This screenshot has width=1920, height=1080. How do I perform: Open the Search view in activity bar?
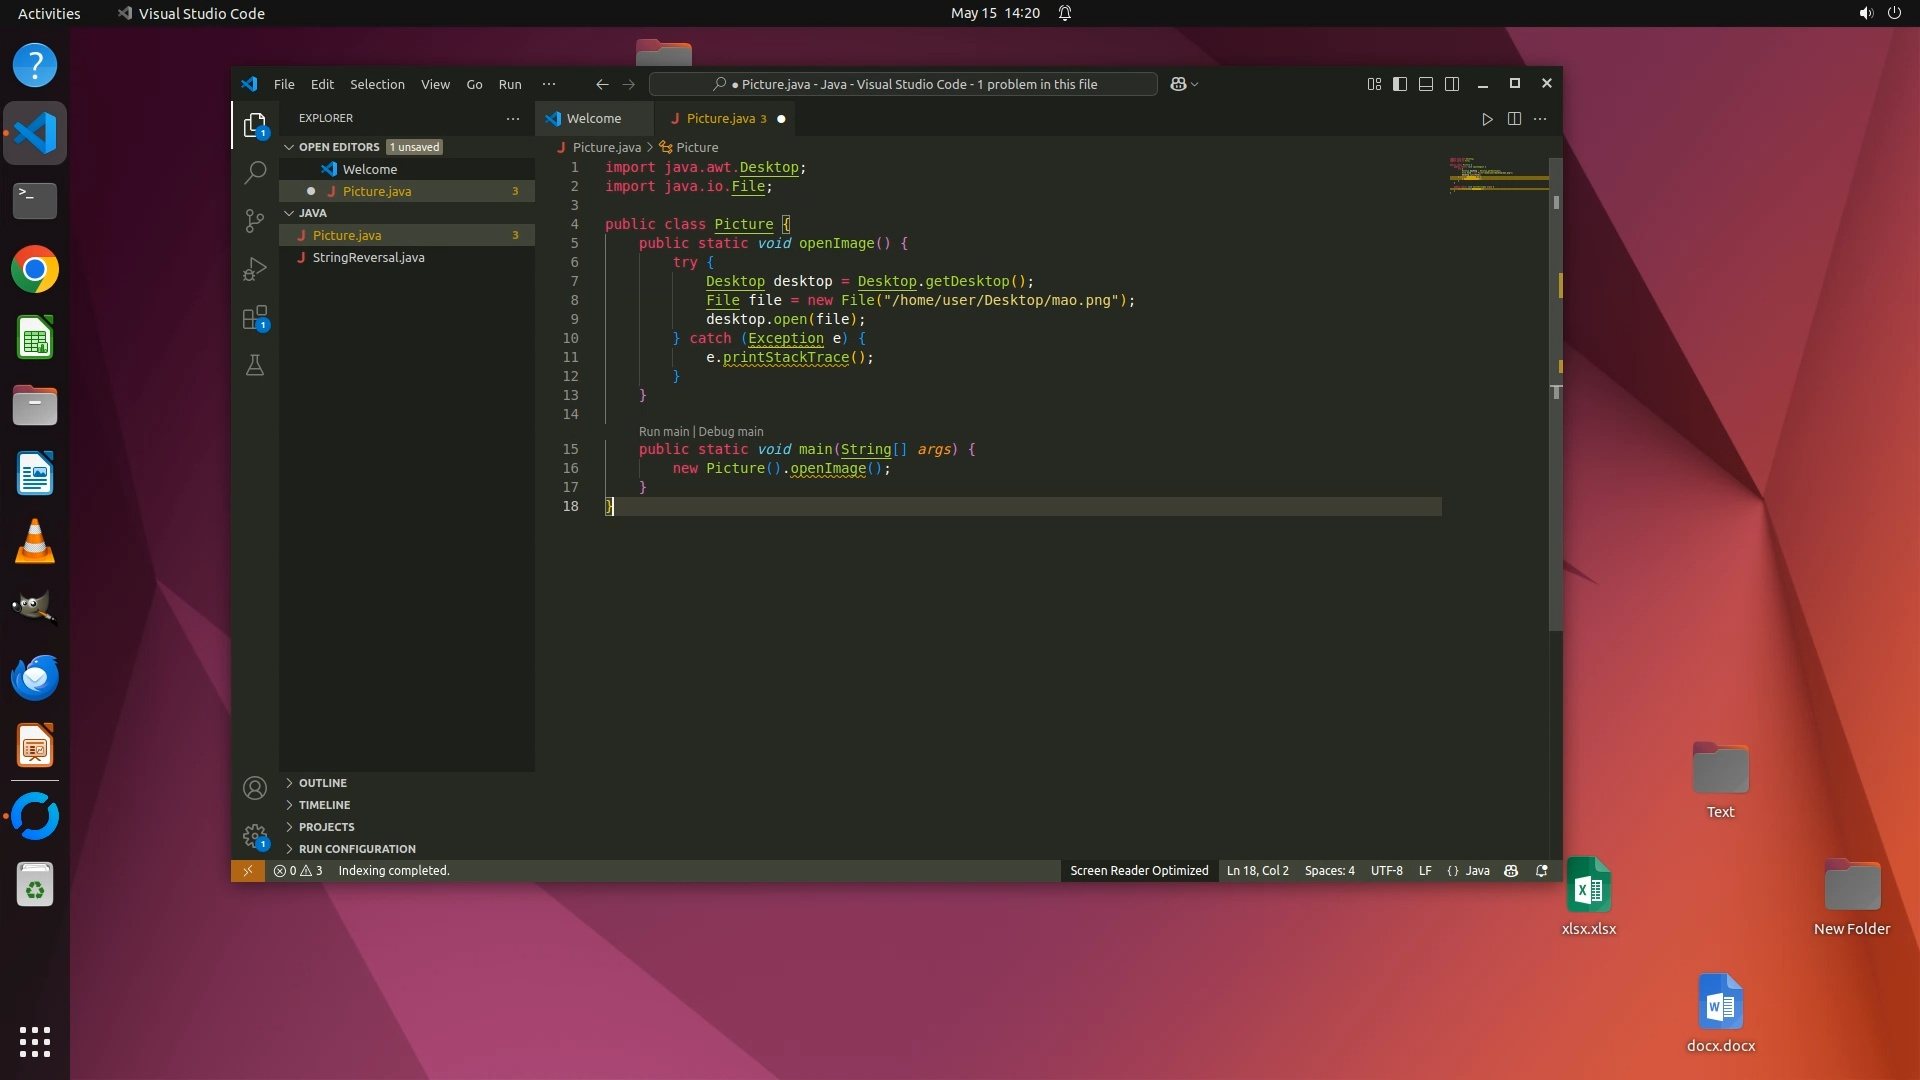point(255,172)
